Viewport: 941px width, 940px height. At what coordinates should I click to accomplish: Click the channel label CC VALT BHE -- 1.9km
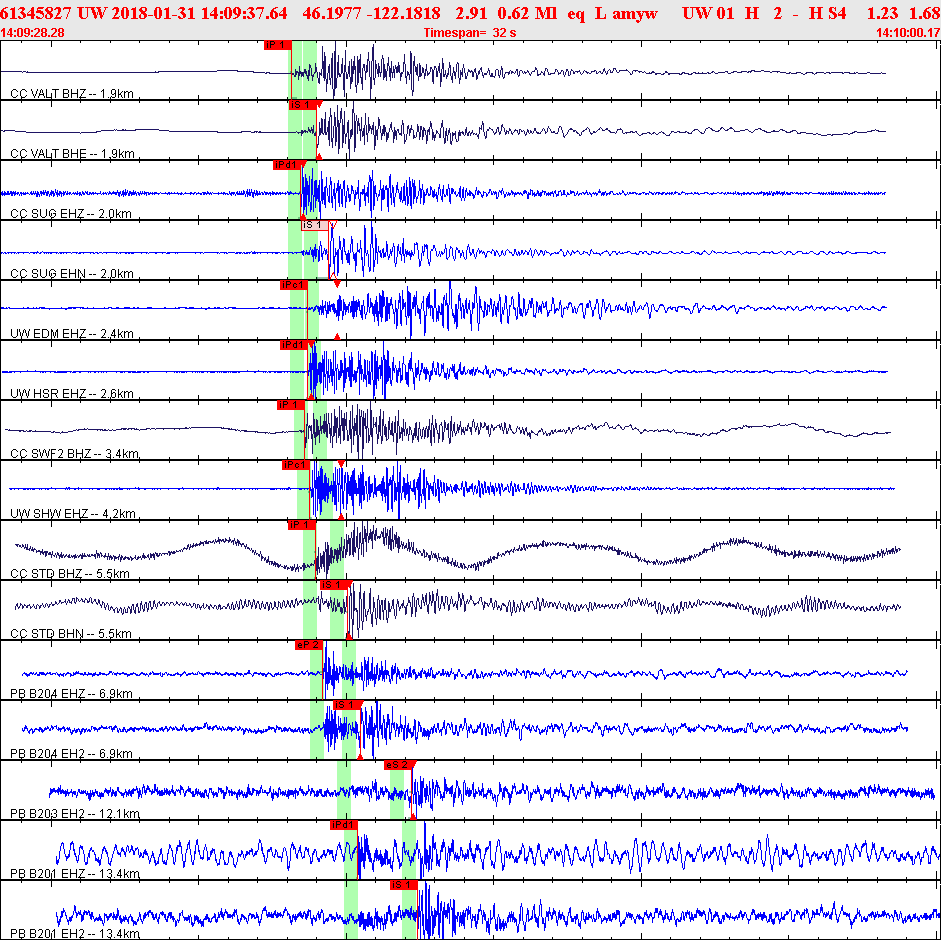click(x=73, y=154)
